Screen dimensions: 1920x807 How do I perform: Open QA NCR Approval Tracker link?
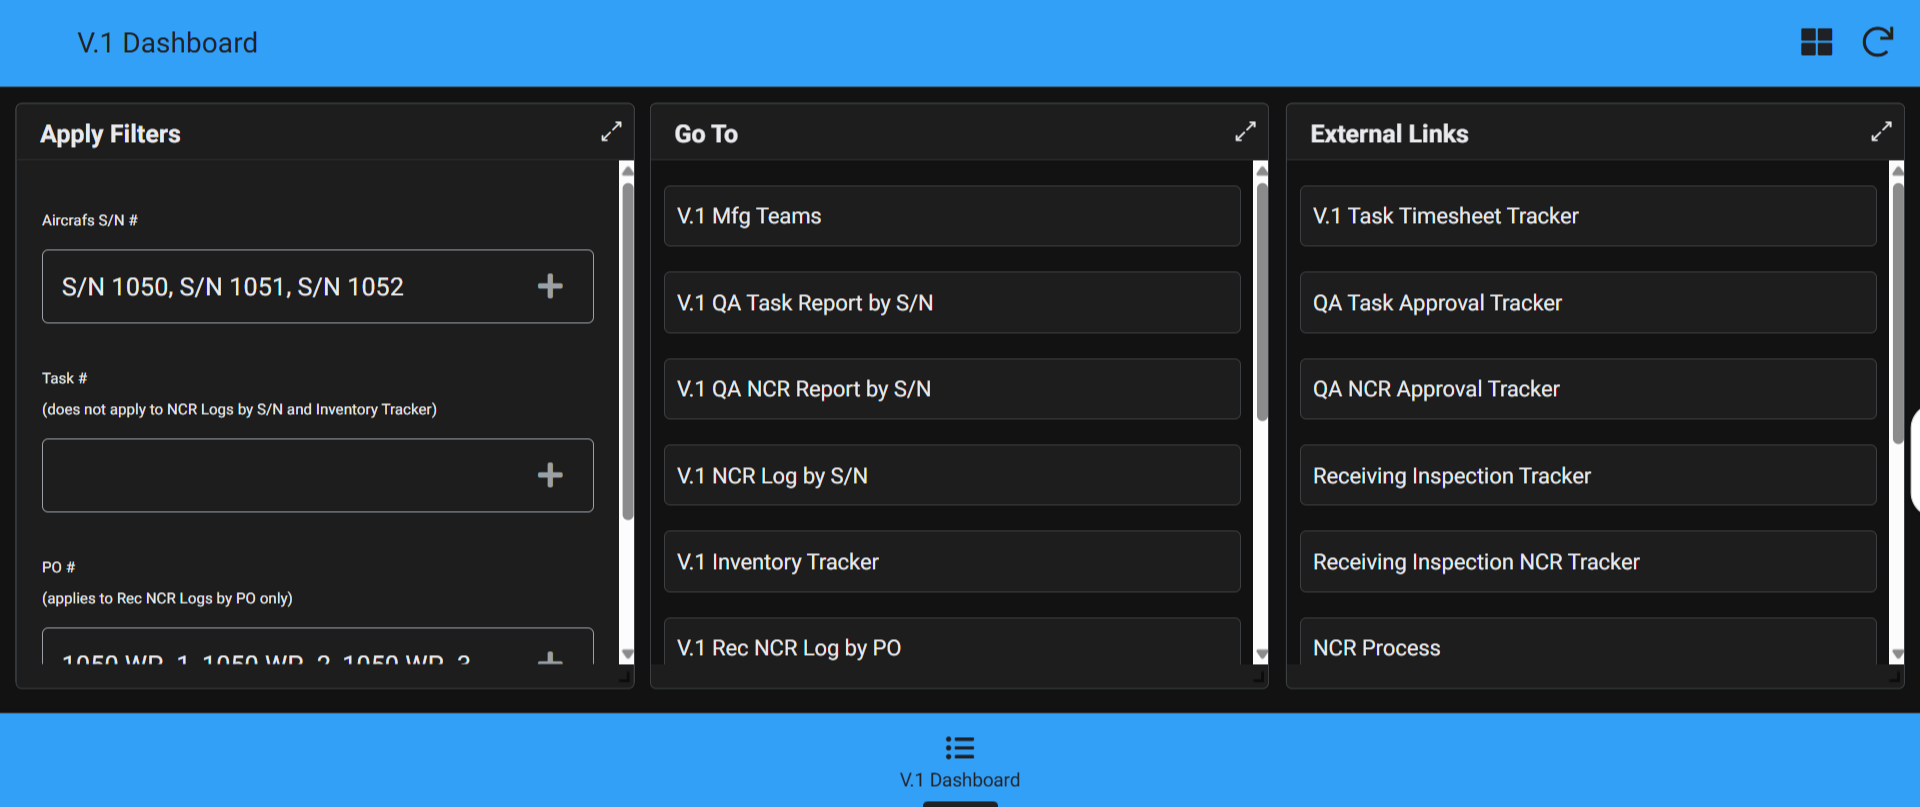click(1588, 389)
